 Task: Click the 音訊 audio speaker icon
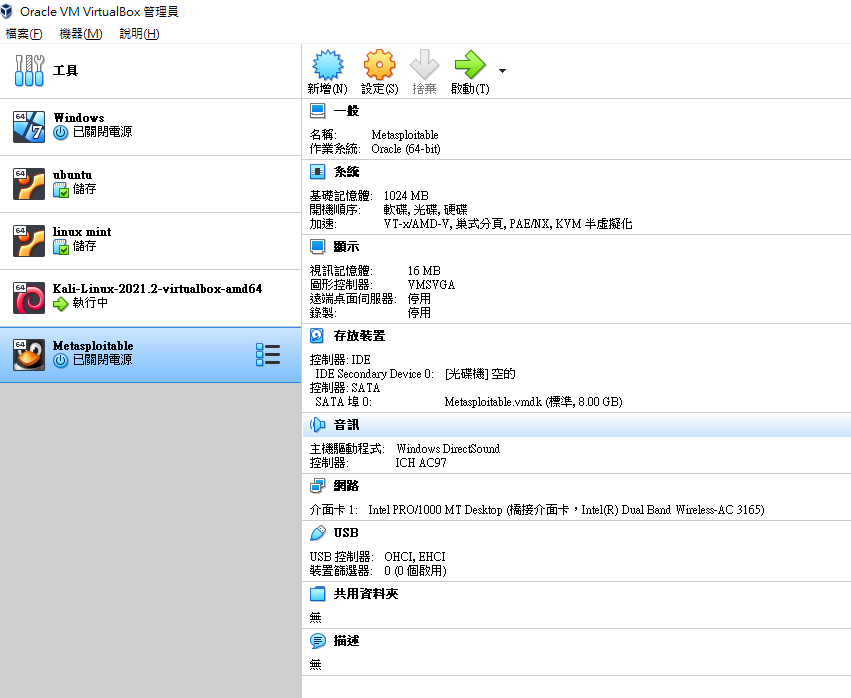(317, 424)
